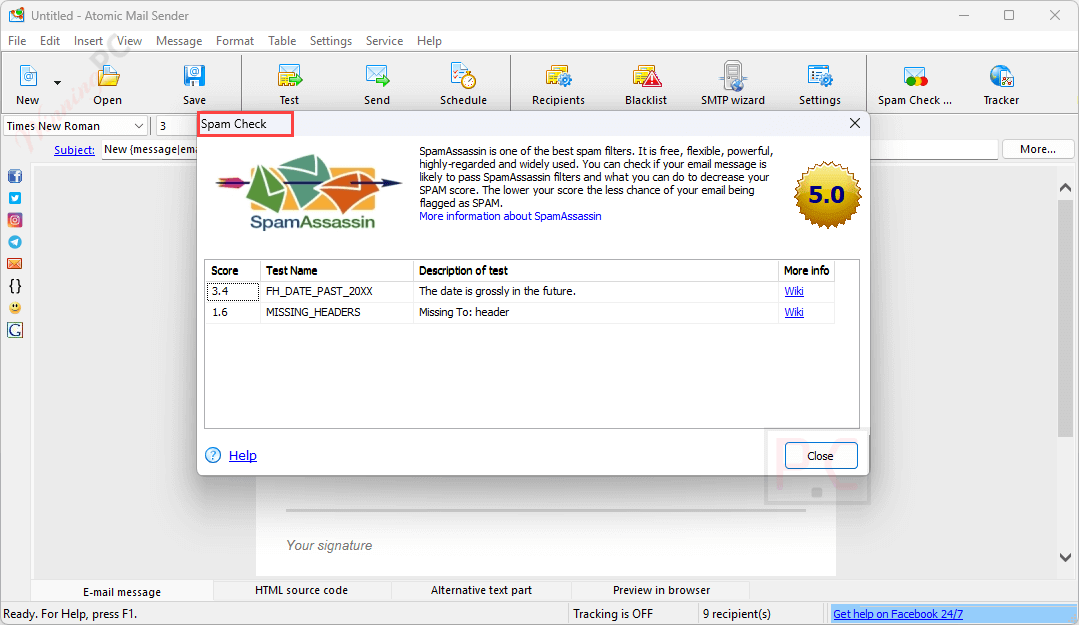Open the Help menu in menu bar
The width and height of the screenshot is (1079, 625).
click(429, 41)
